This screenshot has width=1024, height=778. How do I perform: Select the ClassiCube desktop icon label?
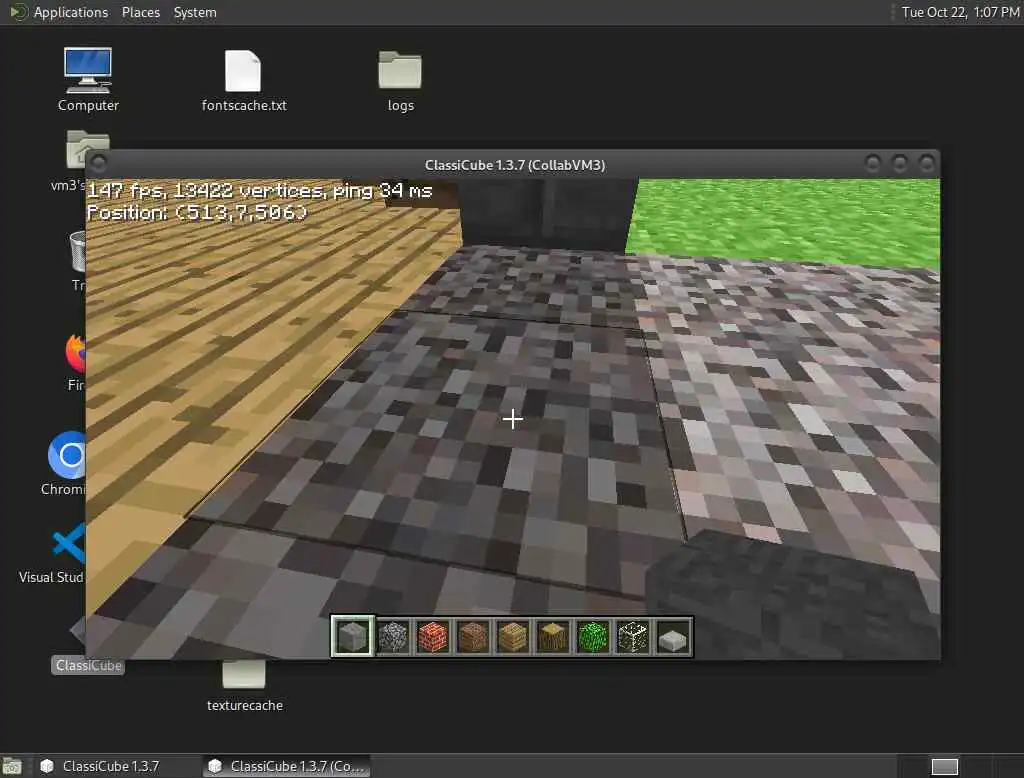click(x=88, y=666)
